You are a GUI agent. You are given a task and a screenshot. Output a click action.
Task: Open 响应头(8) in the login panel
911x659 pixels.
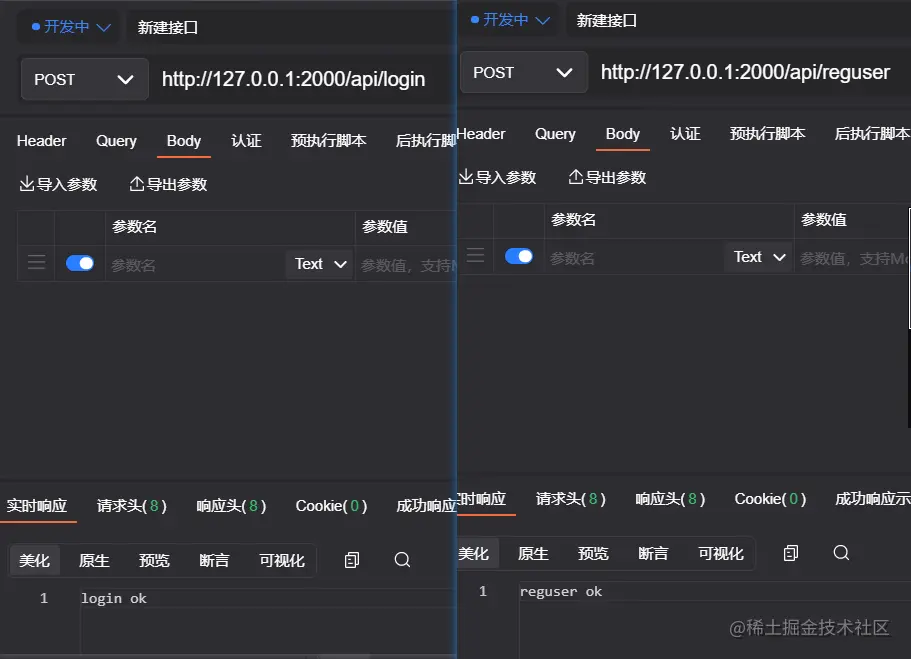231,506
